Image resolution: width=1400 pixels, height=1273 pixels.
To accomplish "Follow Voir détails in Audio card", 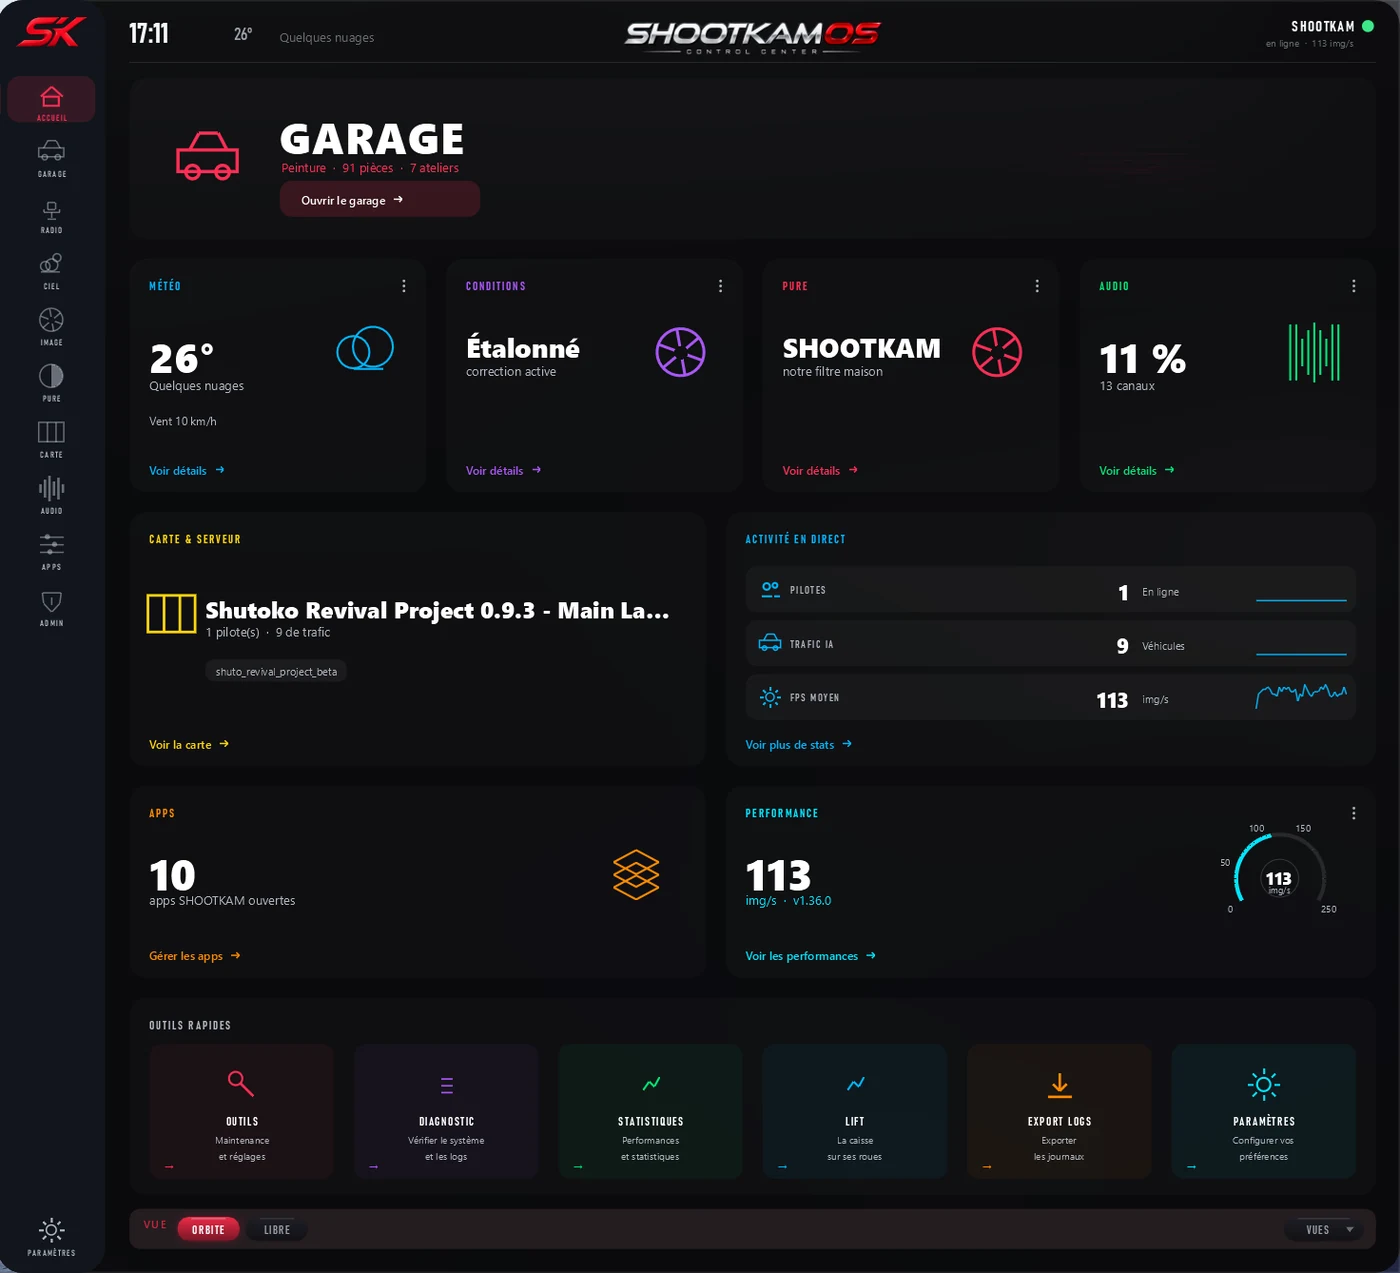I will [1137, 470].
